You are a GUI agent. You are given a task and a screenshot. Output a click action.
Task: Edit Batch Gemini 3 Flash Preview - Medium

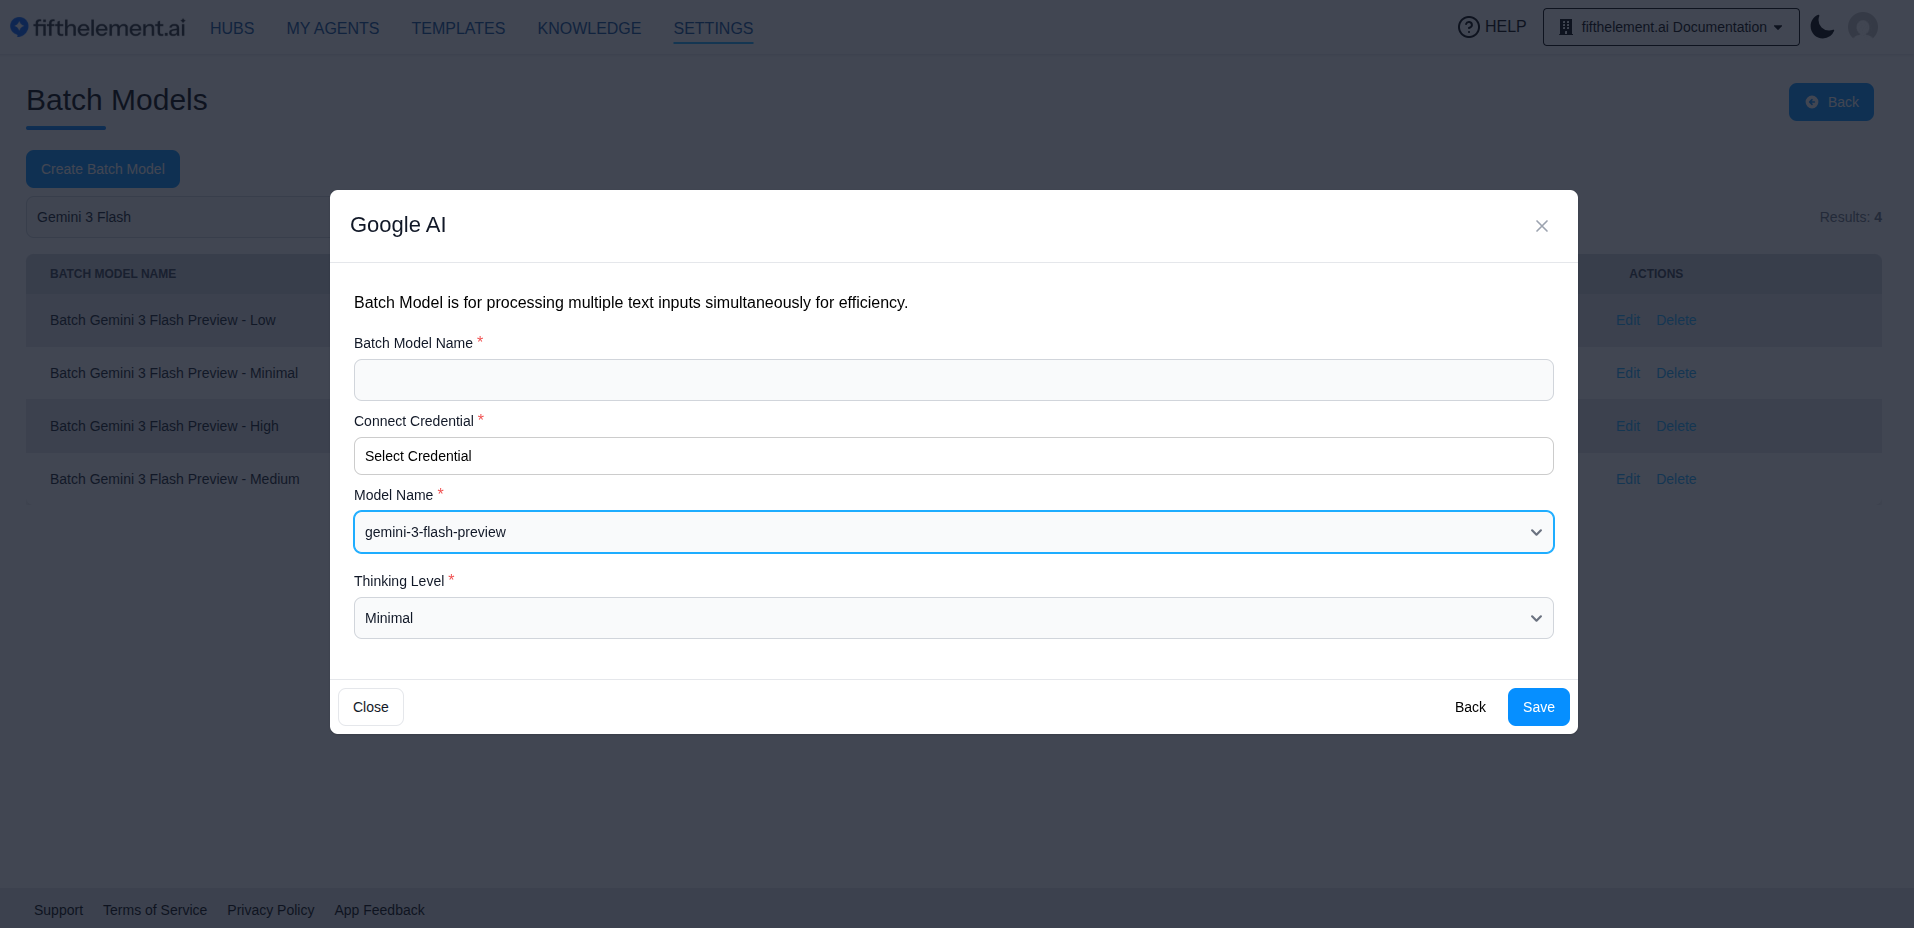click(1628, 479)
